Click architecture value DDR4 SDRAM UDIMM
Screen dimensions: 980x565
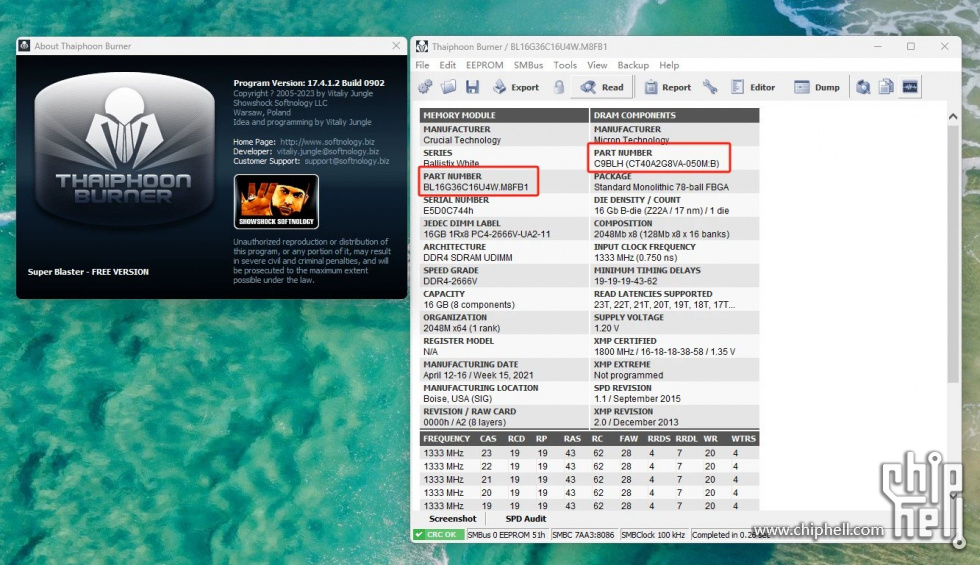(x=468, y=258)
